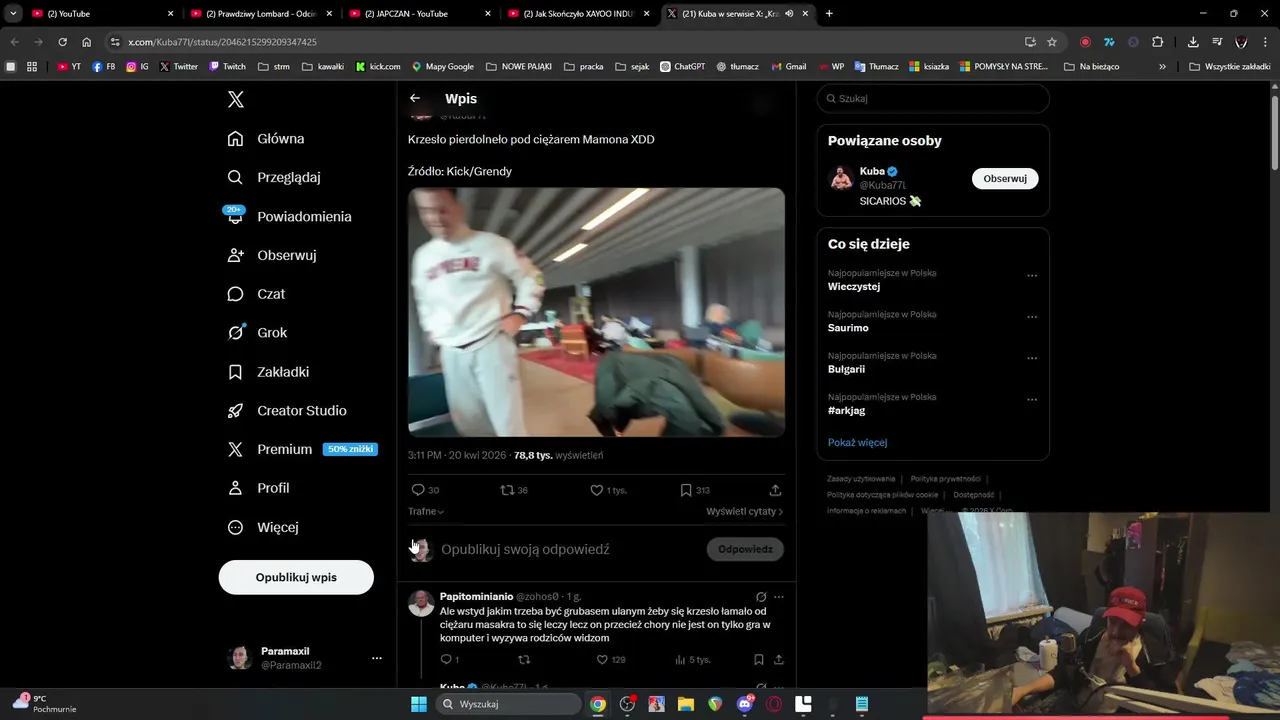This screenshot has height=720, width=1280.
Task: Open a new browser tab
Action: coord(829,14)
